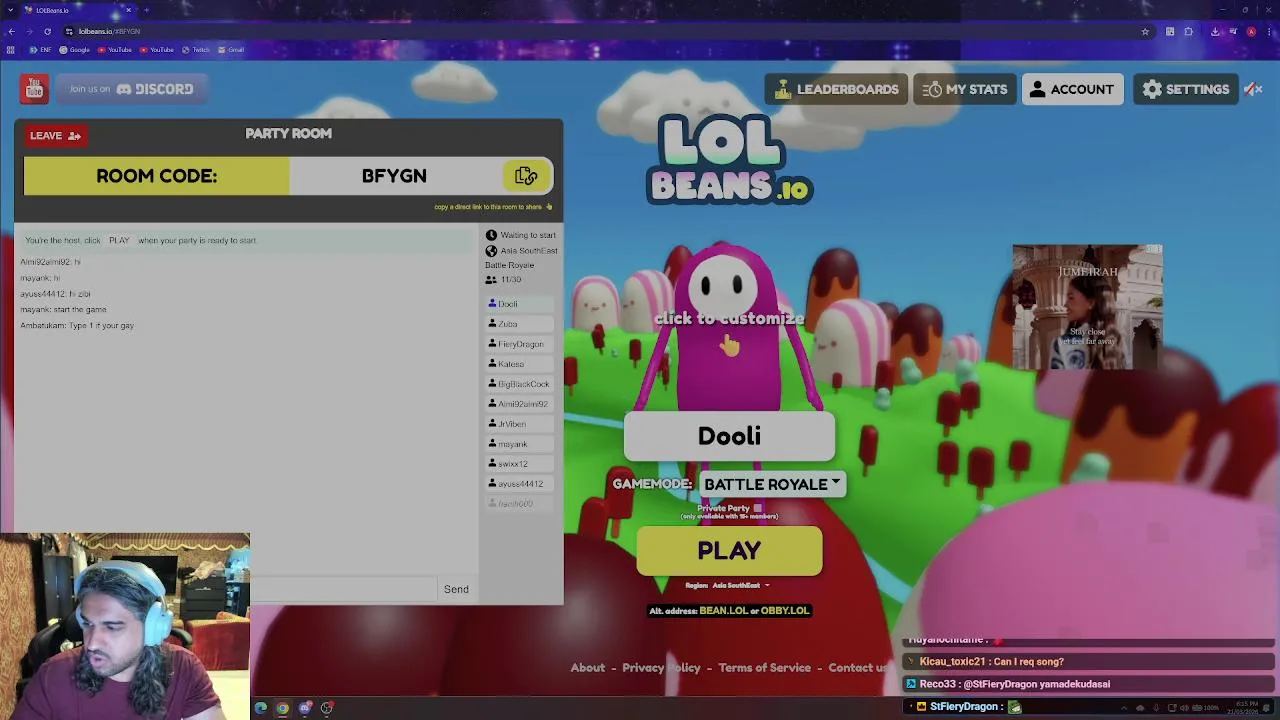Select player Dooli in party list
1280x720 pixels.
tap(519, 304)
